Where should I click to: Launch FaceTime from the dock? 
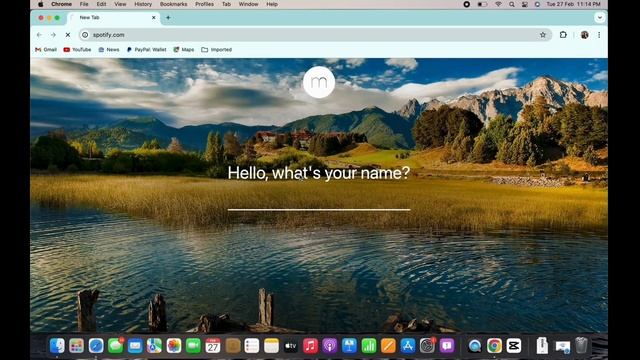(193, 346)
